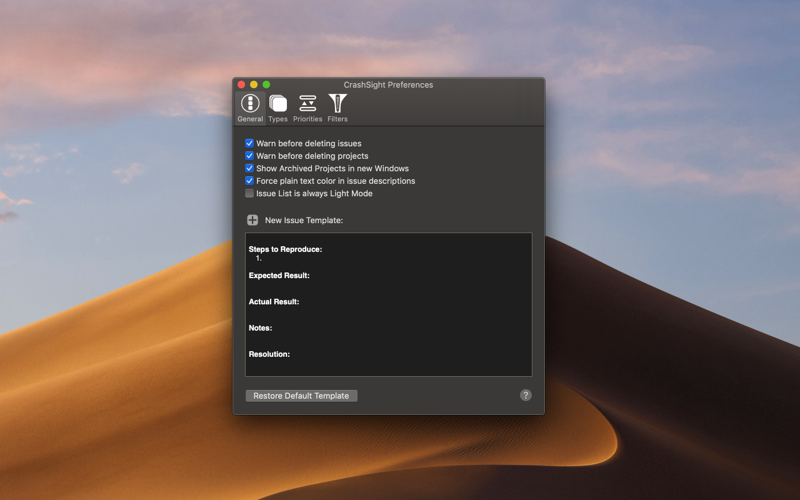Click the Resolution heading in template
Viewport: 800px width, 500px height.
[269, 354]
